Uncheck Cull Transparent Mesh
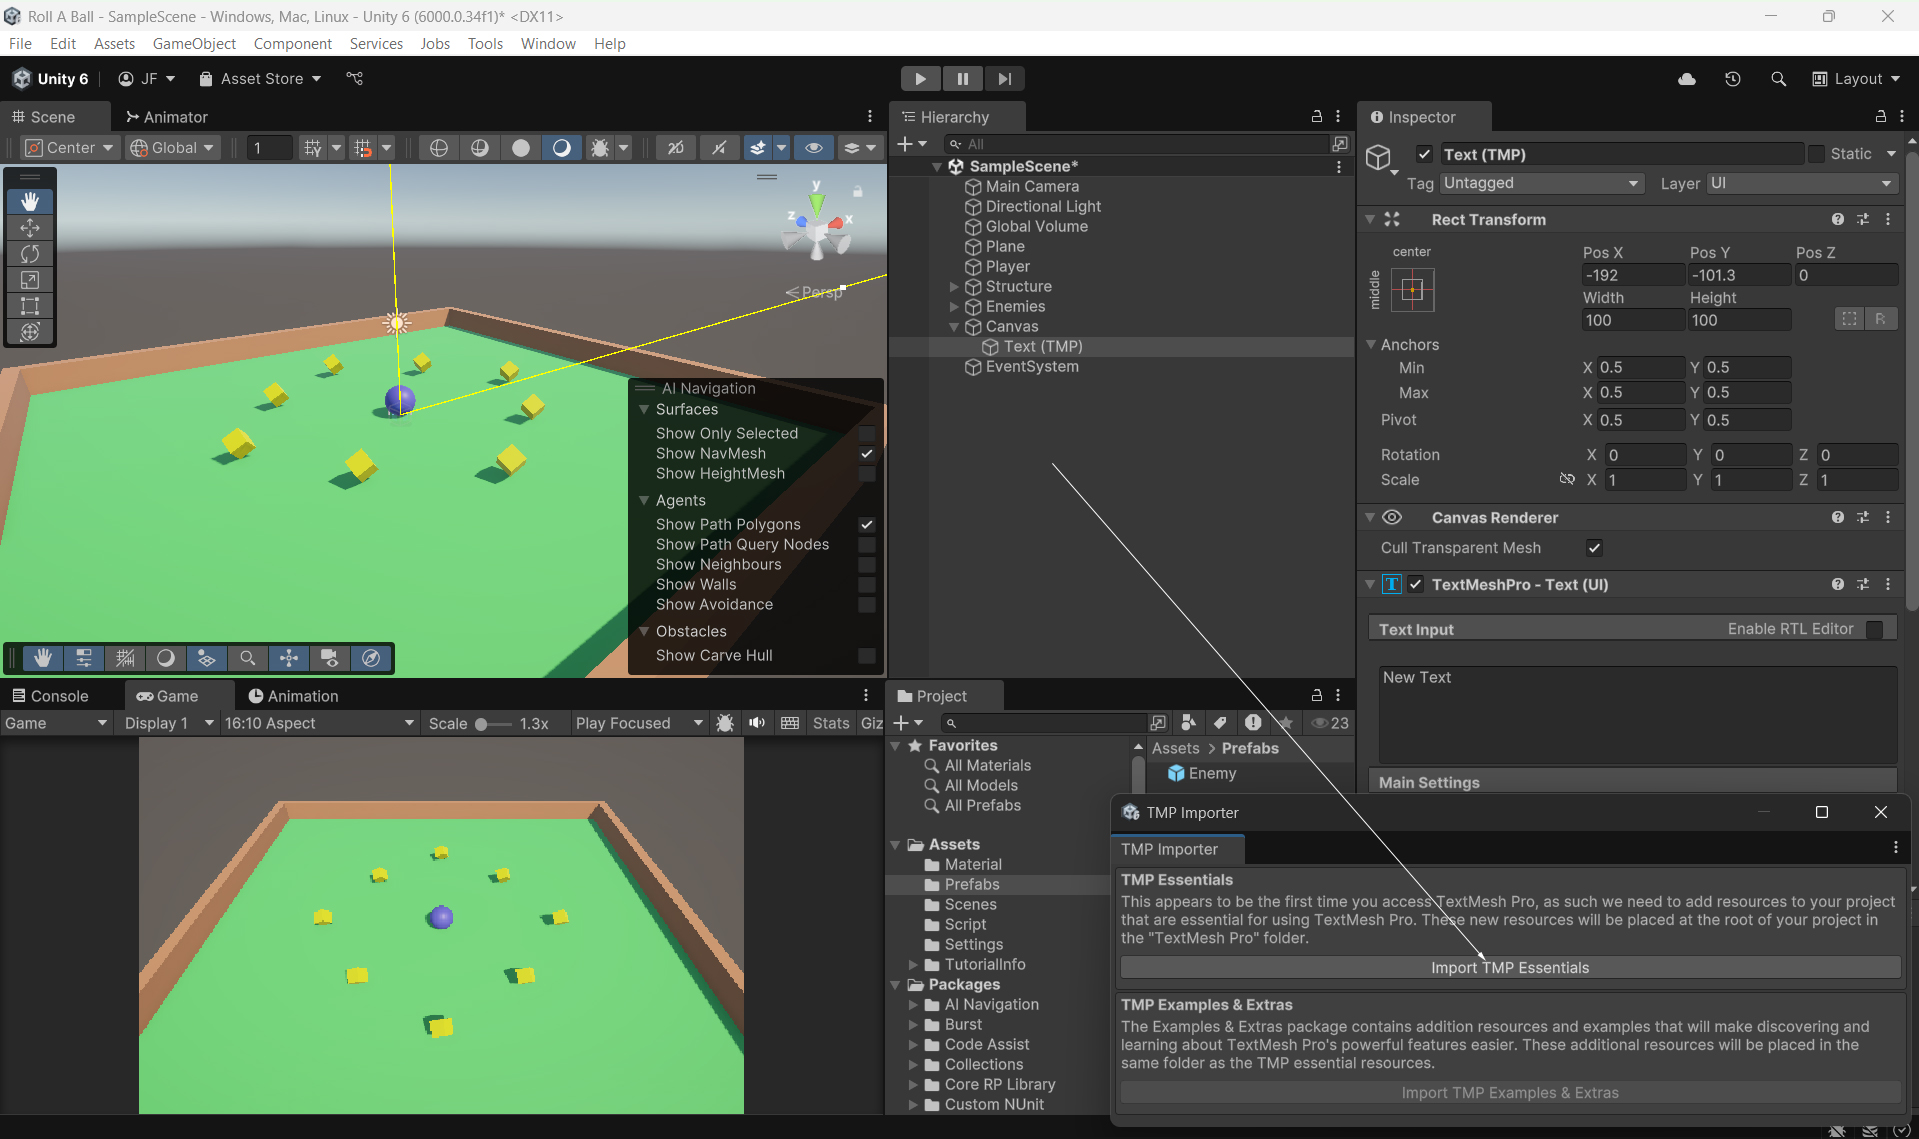The image size is (1919, 1139). click(x=1594, y=548)
